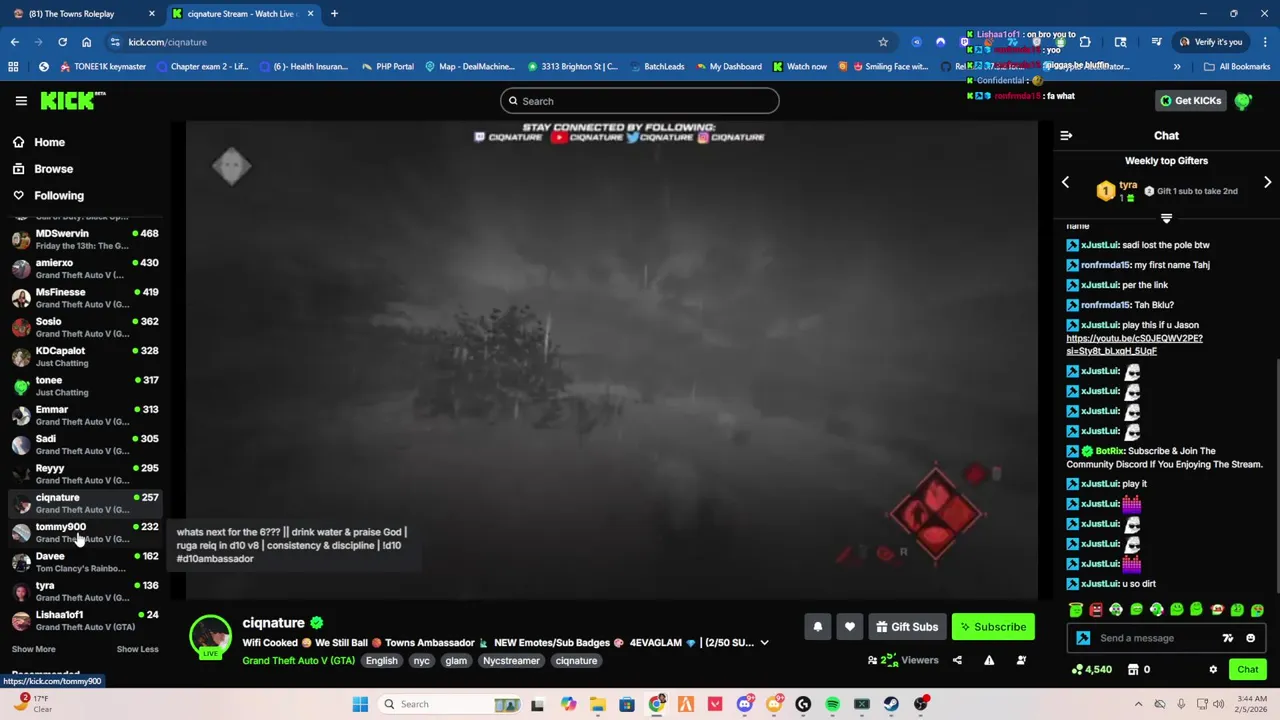1280x720 pixels.
Task: Open All Bookmarks folder
Action: pyautogui.click(x=1237, y=67)
